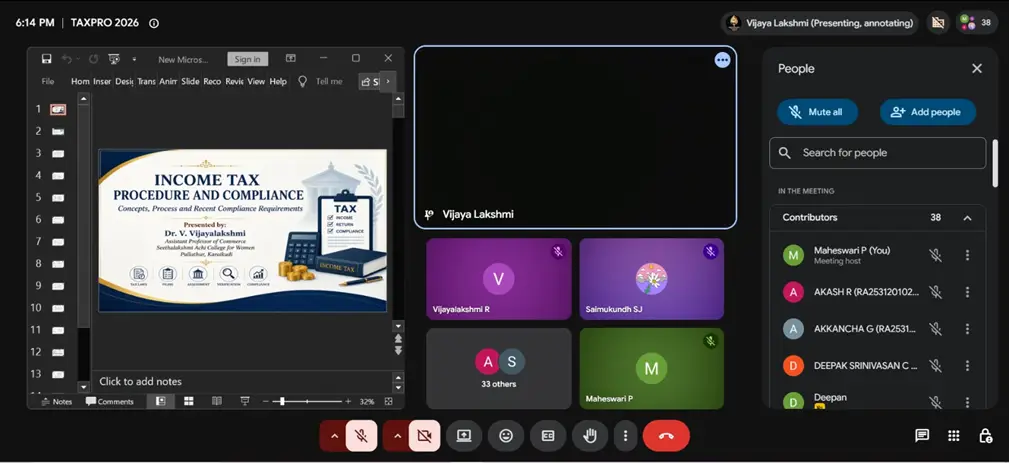1009x463 pixels.
Task: Leave call with red hang-up button
Action: click(666, 436)
